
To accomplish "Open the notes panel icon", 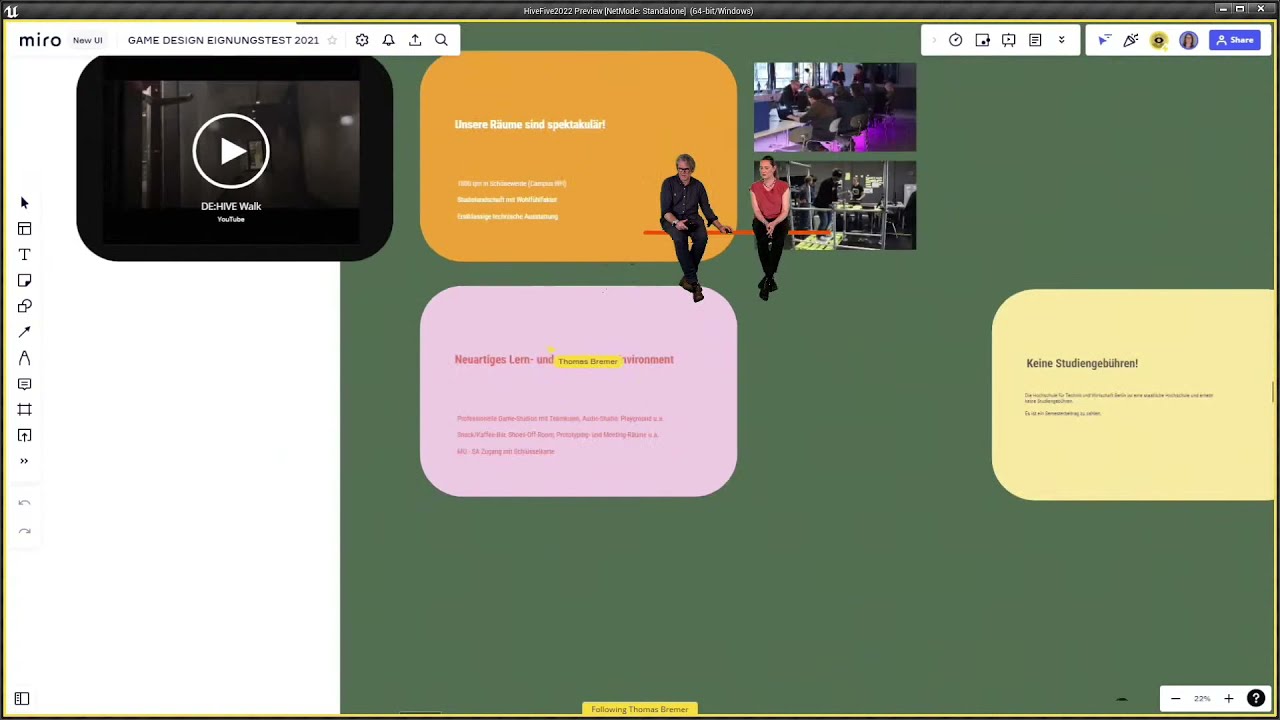I will coord(1035,40).
